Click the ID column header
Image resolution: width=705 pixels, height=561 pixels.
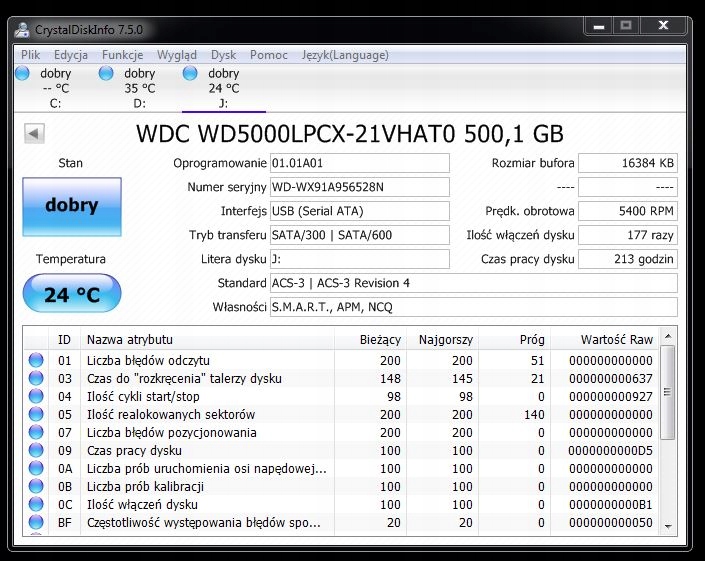(x=64, y=339)
